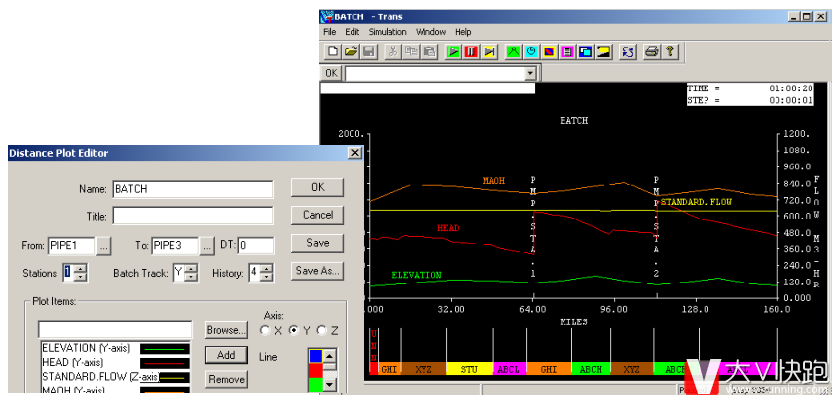Click ellipsis button next to To field
The height and width of the screenshot is (401, 838).
pyautogui.click(x=207, y=246)
